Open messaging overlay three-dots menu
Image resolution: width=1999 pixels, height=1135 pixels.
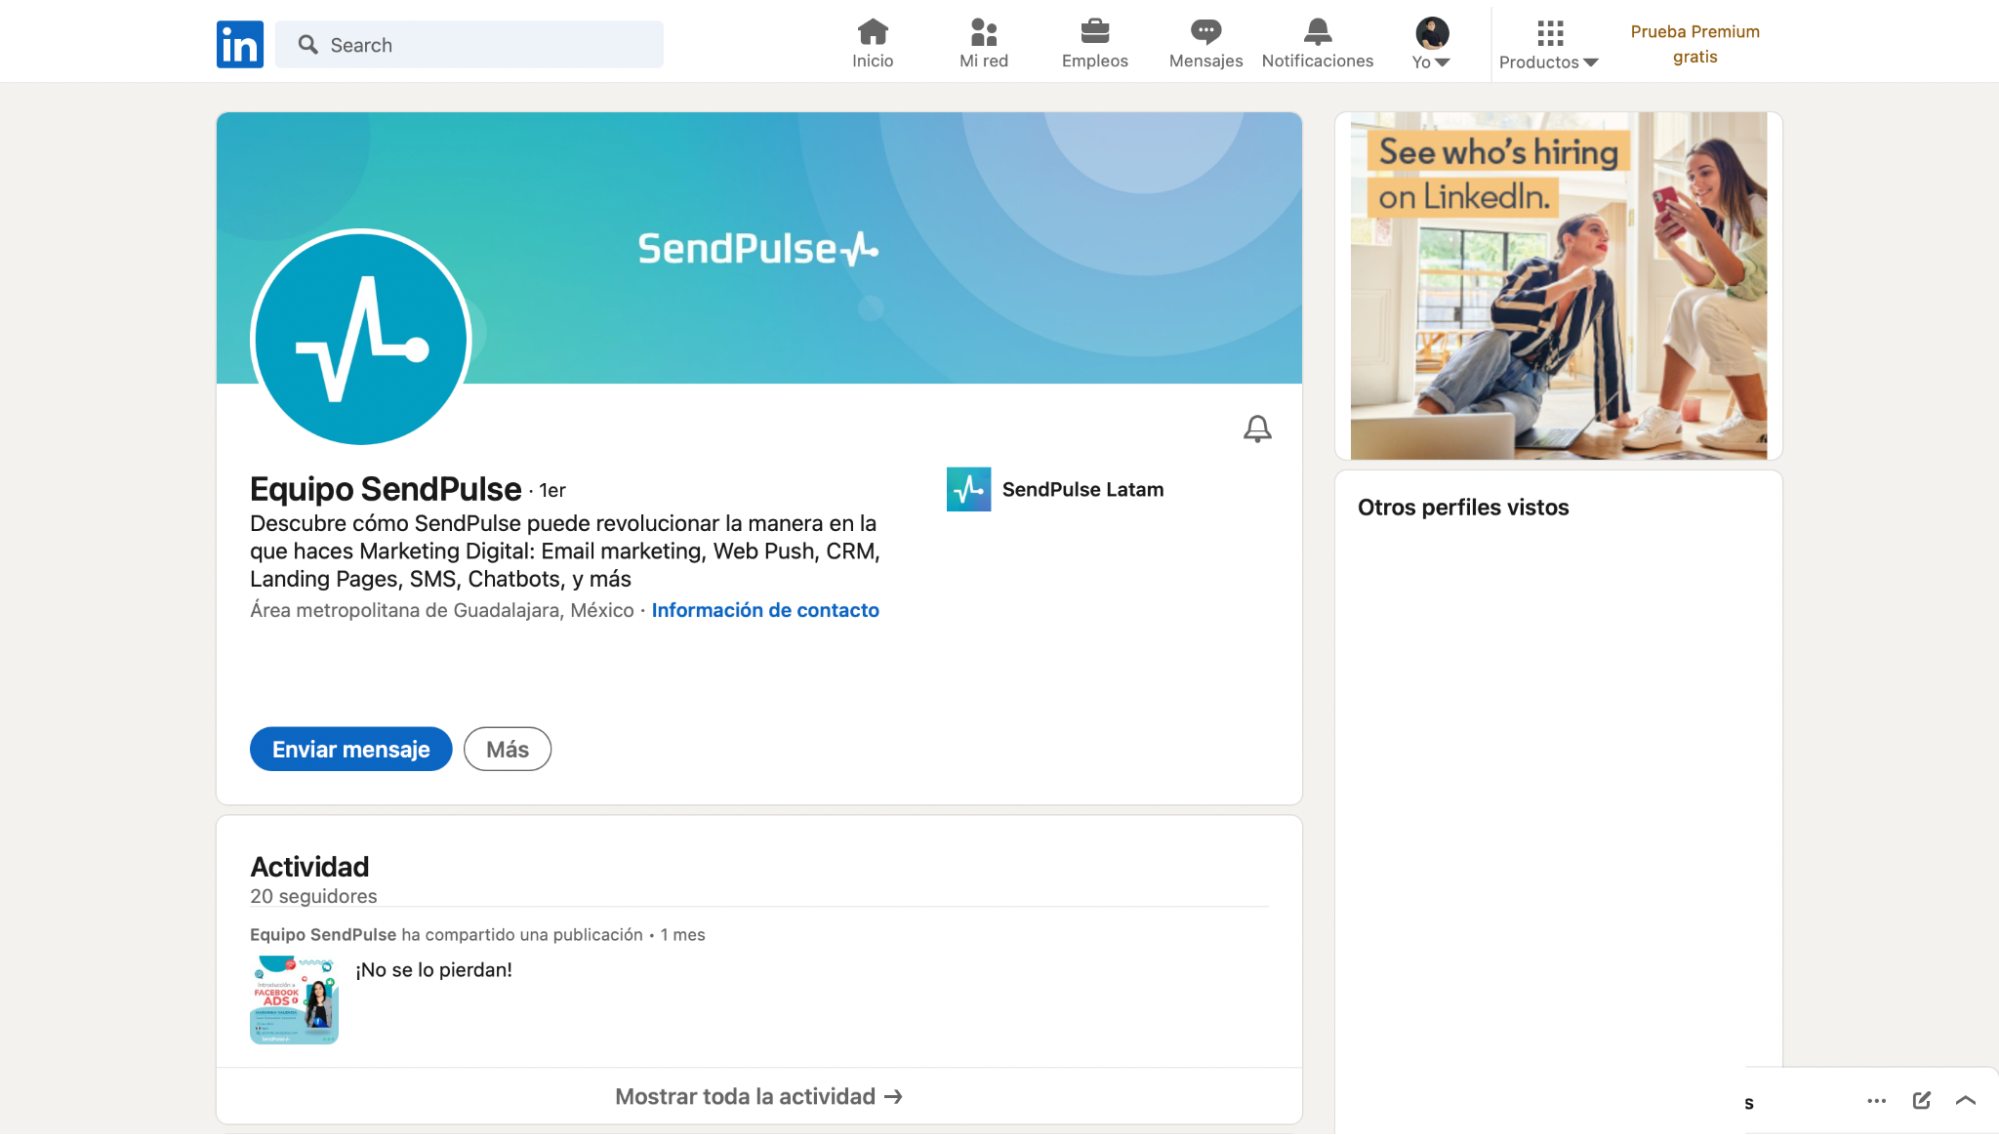pyautogui.click(x=1876, y=1101)
